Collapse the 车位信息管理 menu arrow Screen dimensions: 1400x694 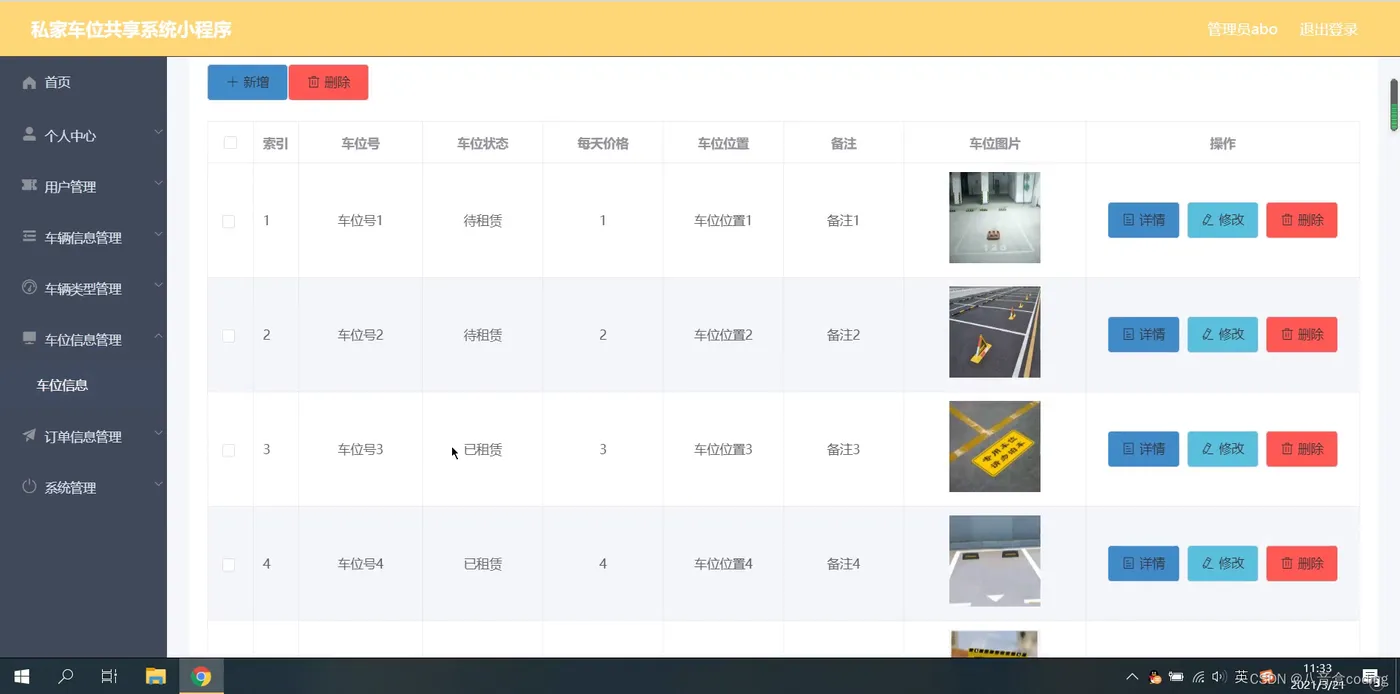click(x=158, y=337)
